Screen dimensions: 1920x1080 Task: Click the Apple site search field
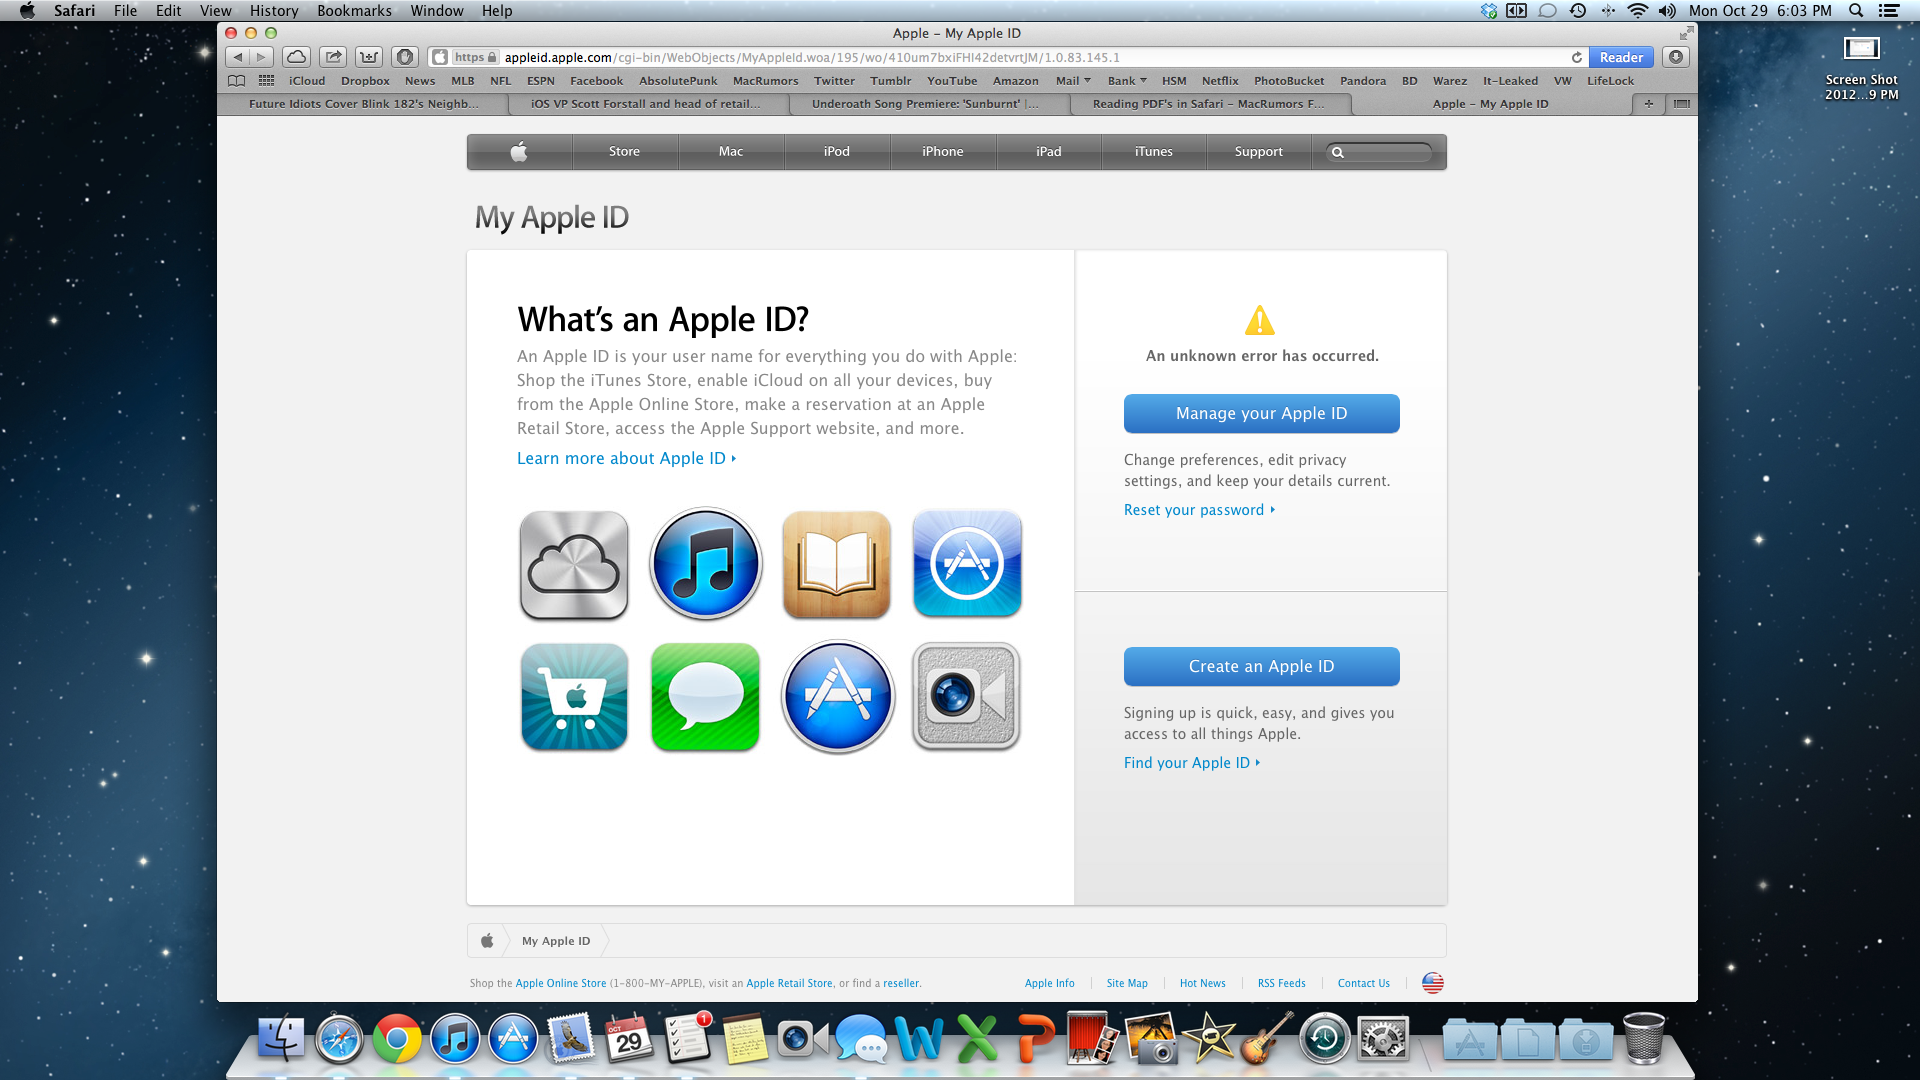tap(1379, 152)
